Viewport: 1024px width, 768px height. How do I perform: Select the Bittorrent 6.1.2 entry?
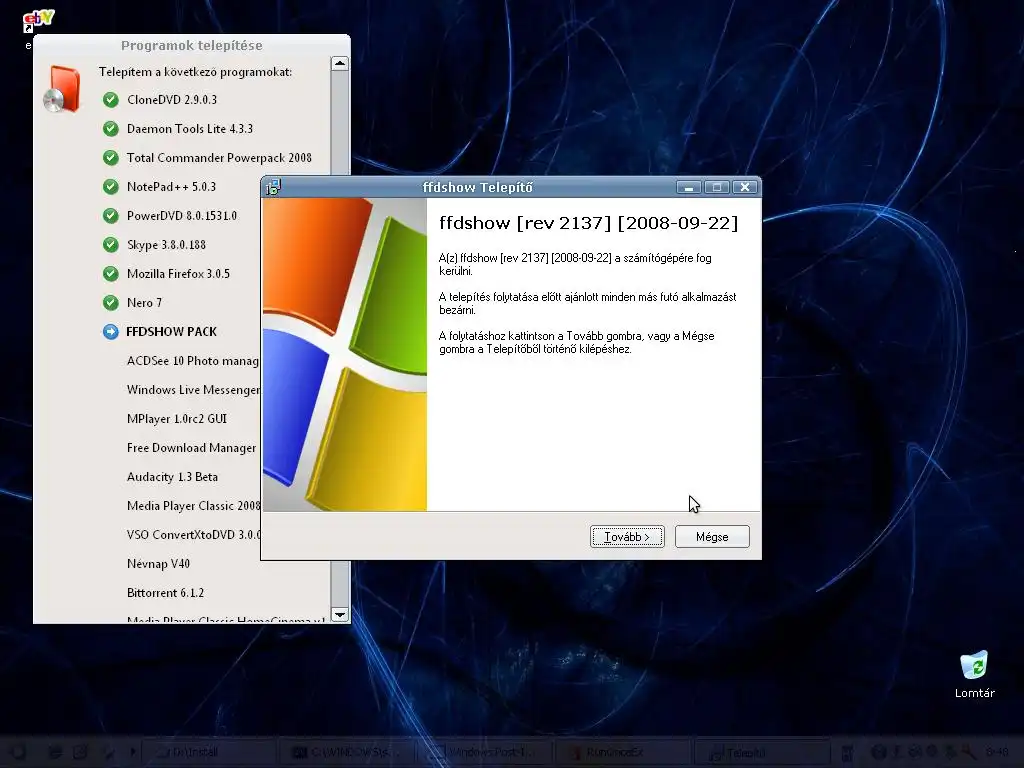(x=165, y=593)
